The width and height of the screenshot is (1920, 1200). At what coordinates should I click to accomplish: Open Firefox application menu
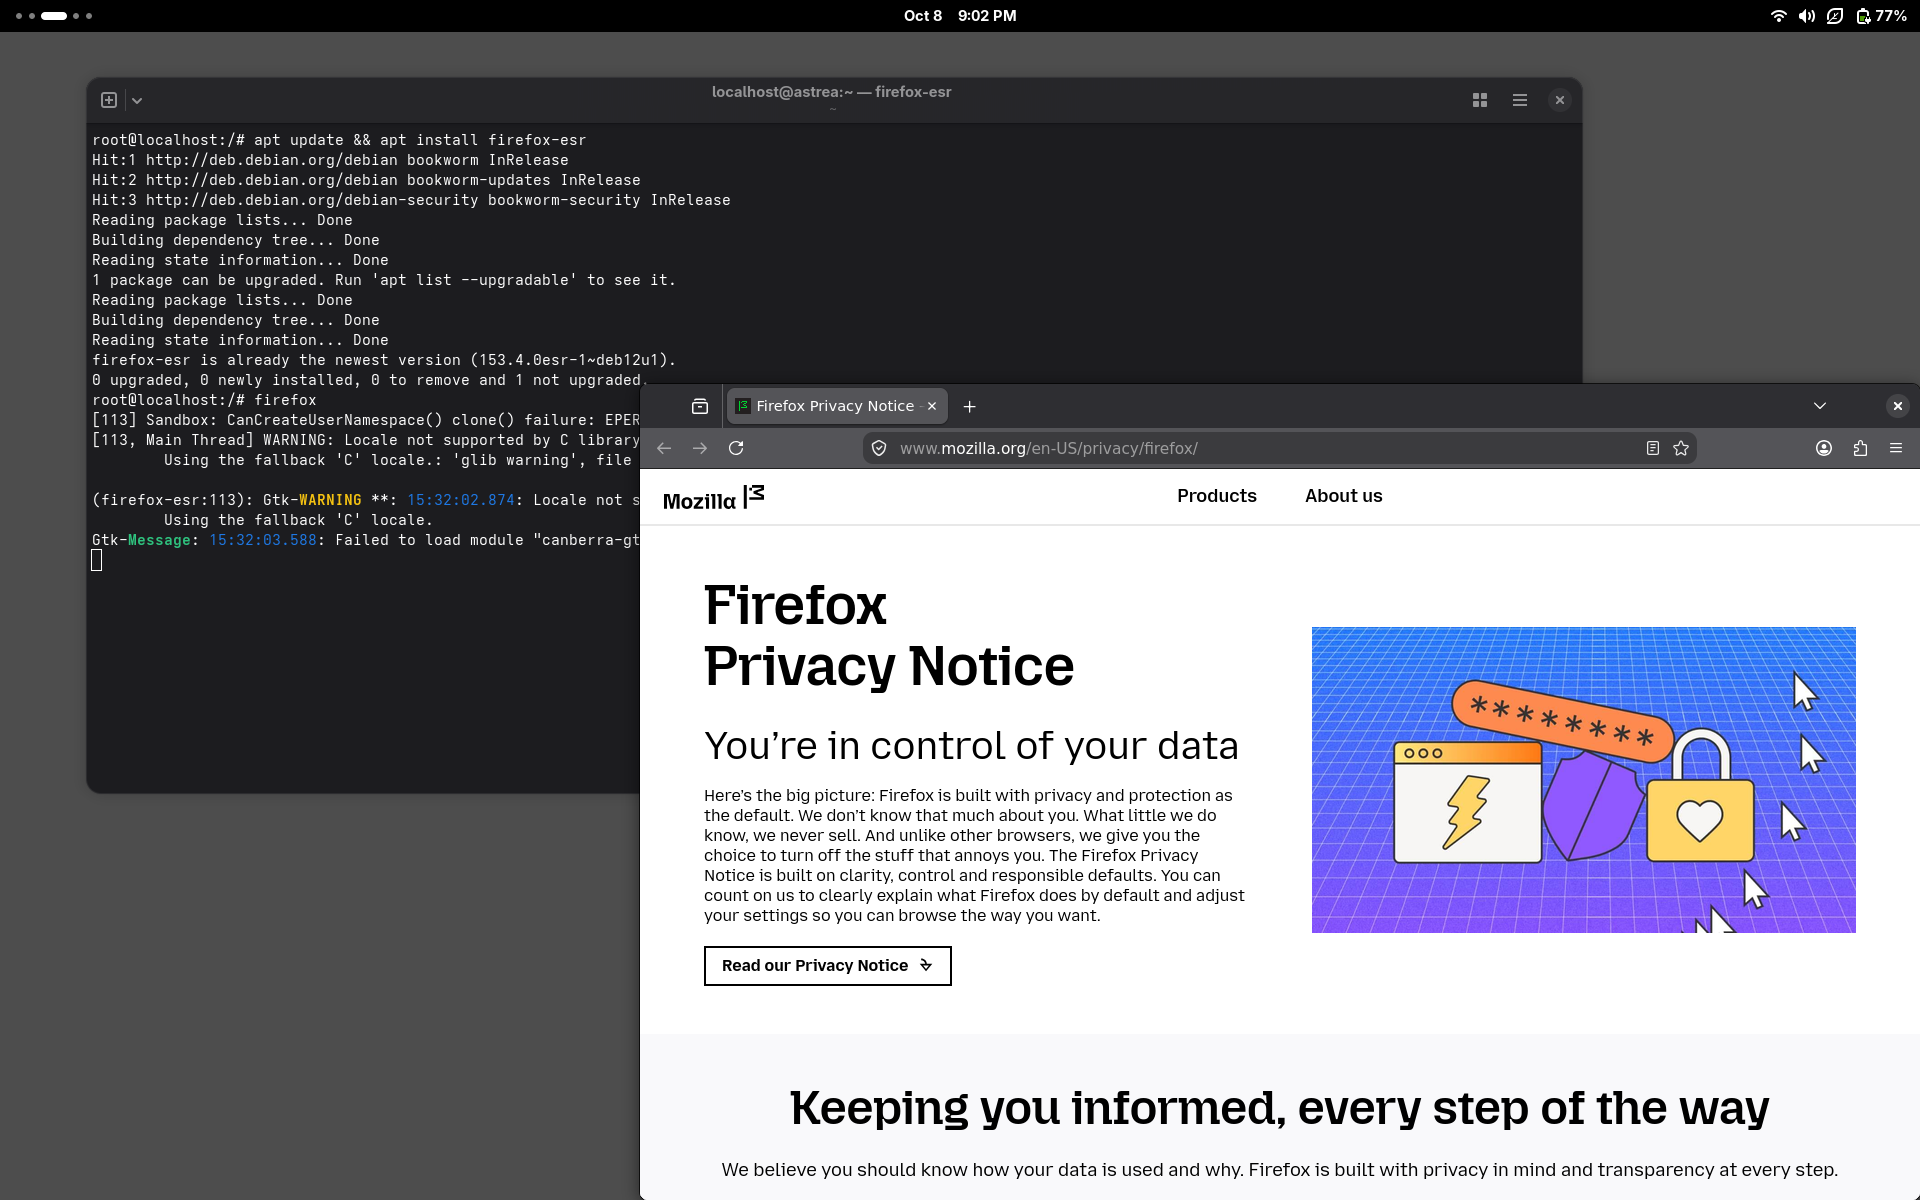1896,448
